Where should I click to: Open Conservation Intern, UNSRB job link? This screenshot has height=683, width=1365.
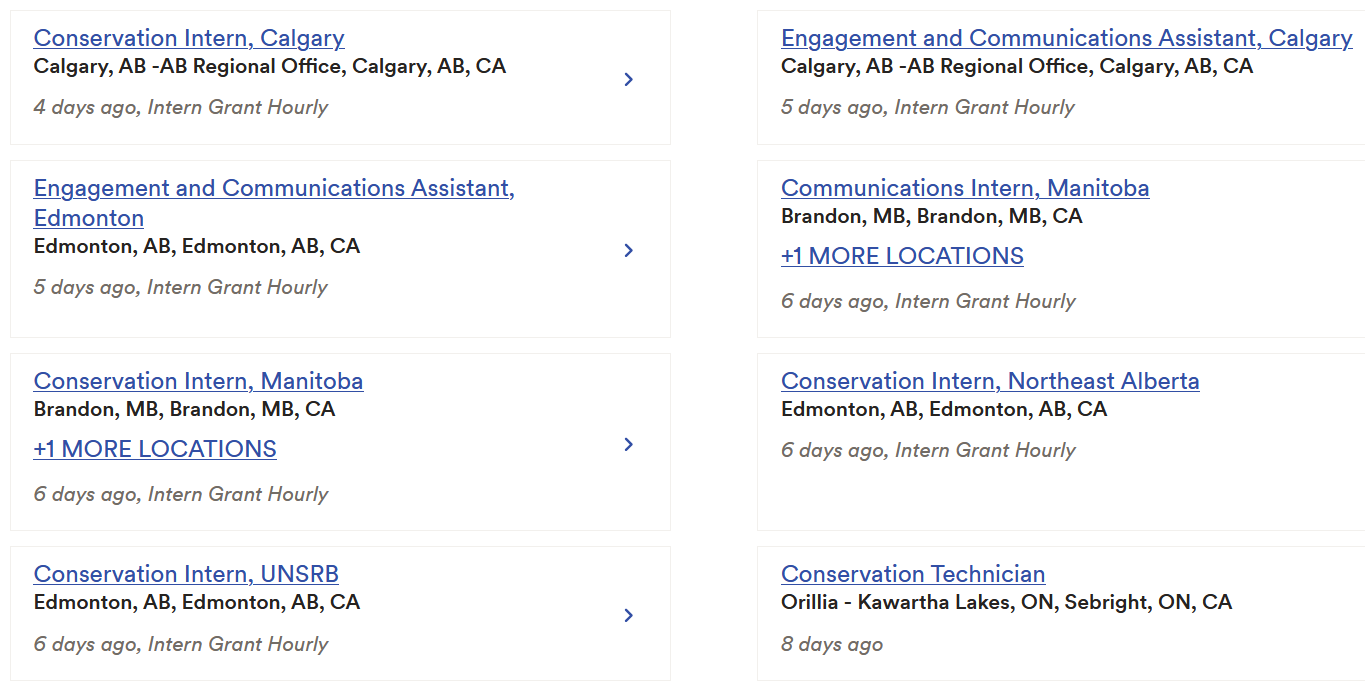click(x=186, y=574)
